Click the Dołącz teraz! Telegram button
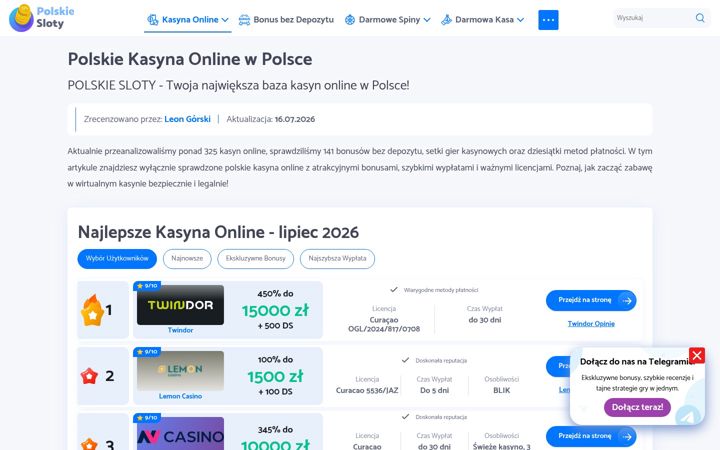 click(637, 407)
